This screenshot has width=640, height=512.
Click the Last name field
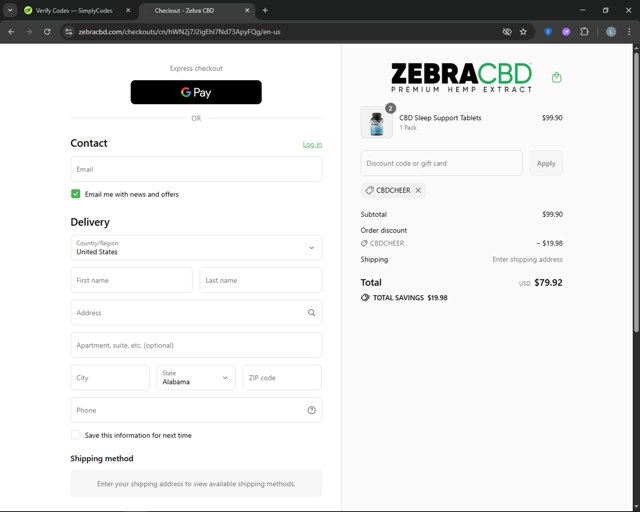point(261,280)
